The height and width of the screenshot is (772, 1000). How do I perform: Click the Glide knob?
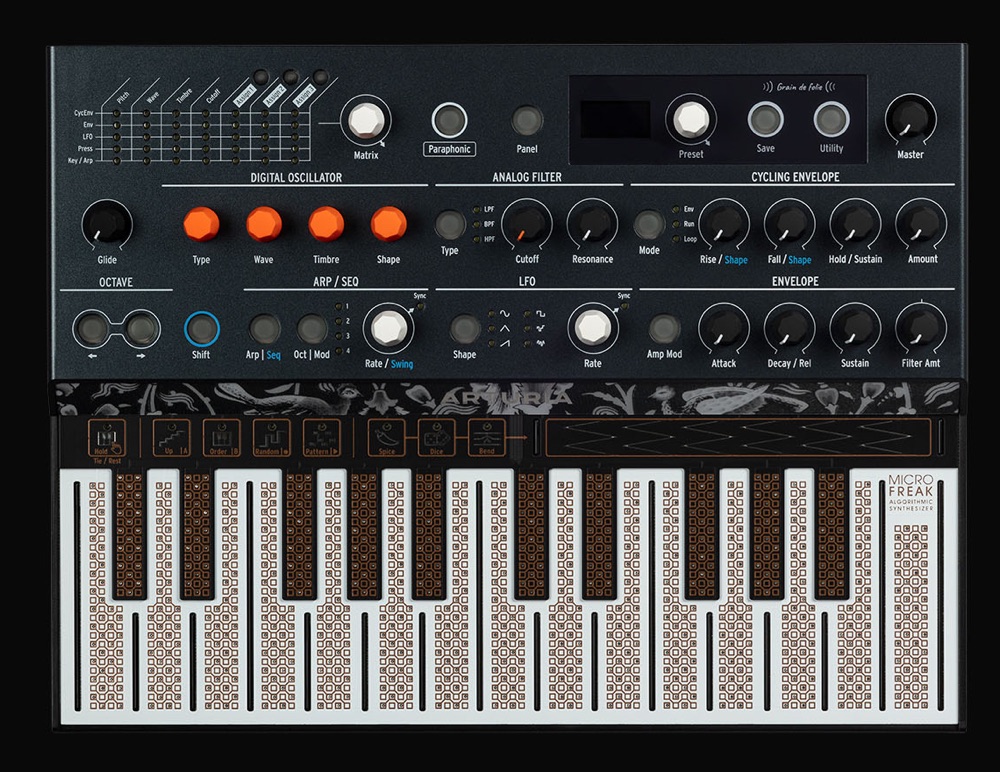pos(107,225)
